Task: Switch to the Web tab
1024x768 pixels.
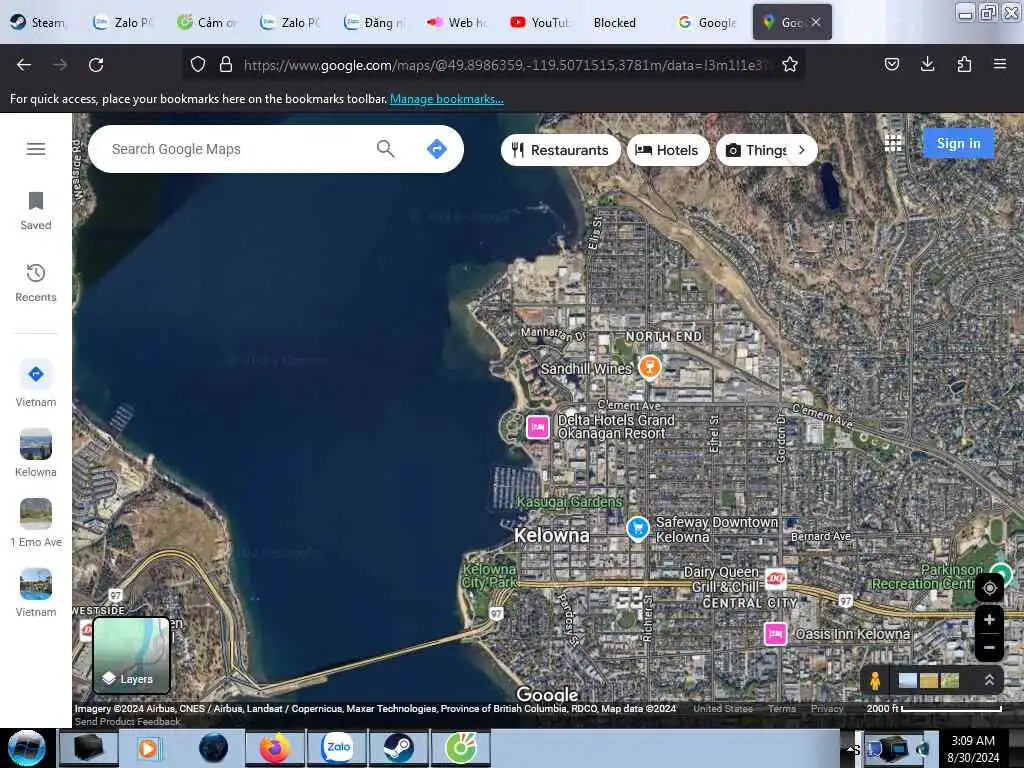Action: [x=457, y=22]
